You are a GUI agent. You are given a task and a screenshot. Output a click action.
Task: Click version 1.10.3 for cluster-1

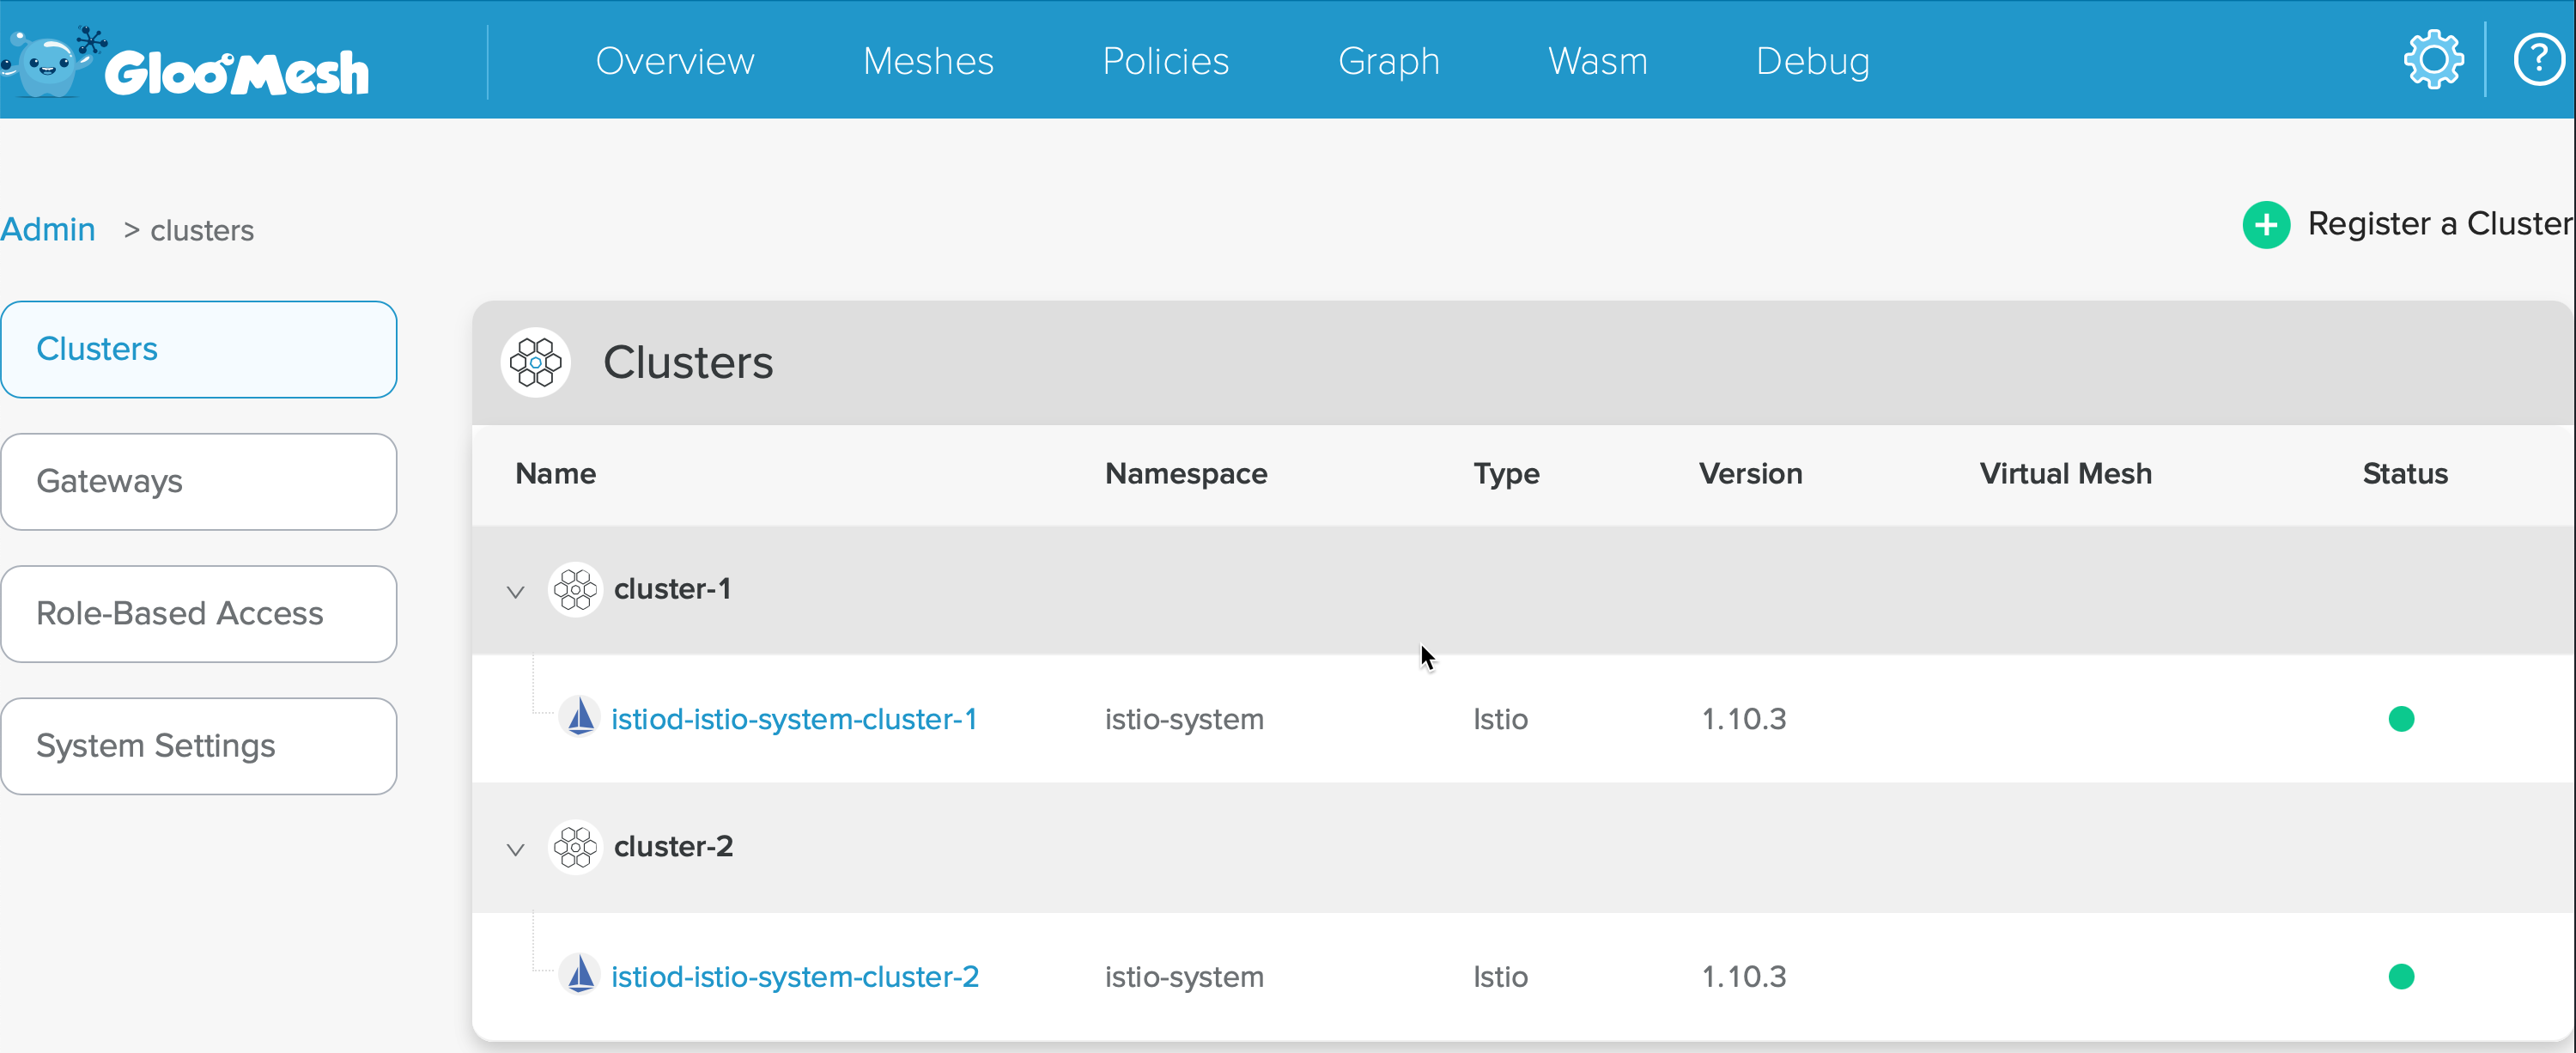pos(1744,719)
